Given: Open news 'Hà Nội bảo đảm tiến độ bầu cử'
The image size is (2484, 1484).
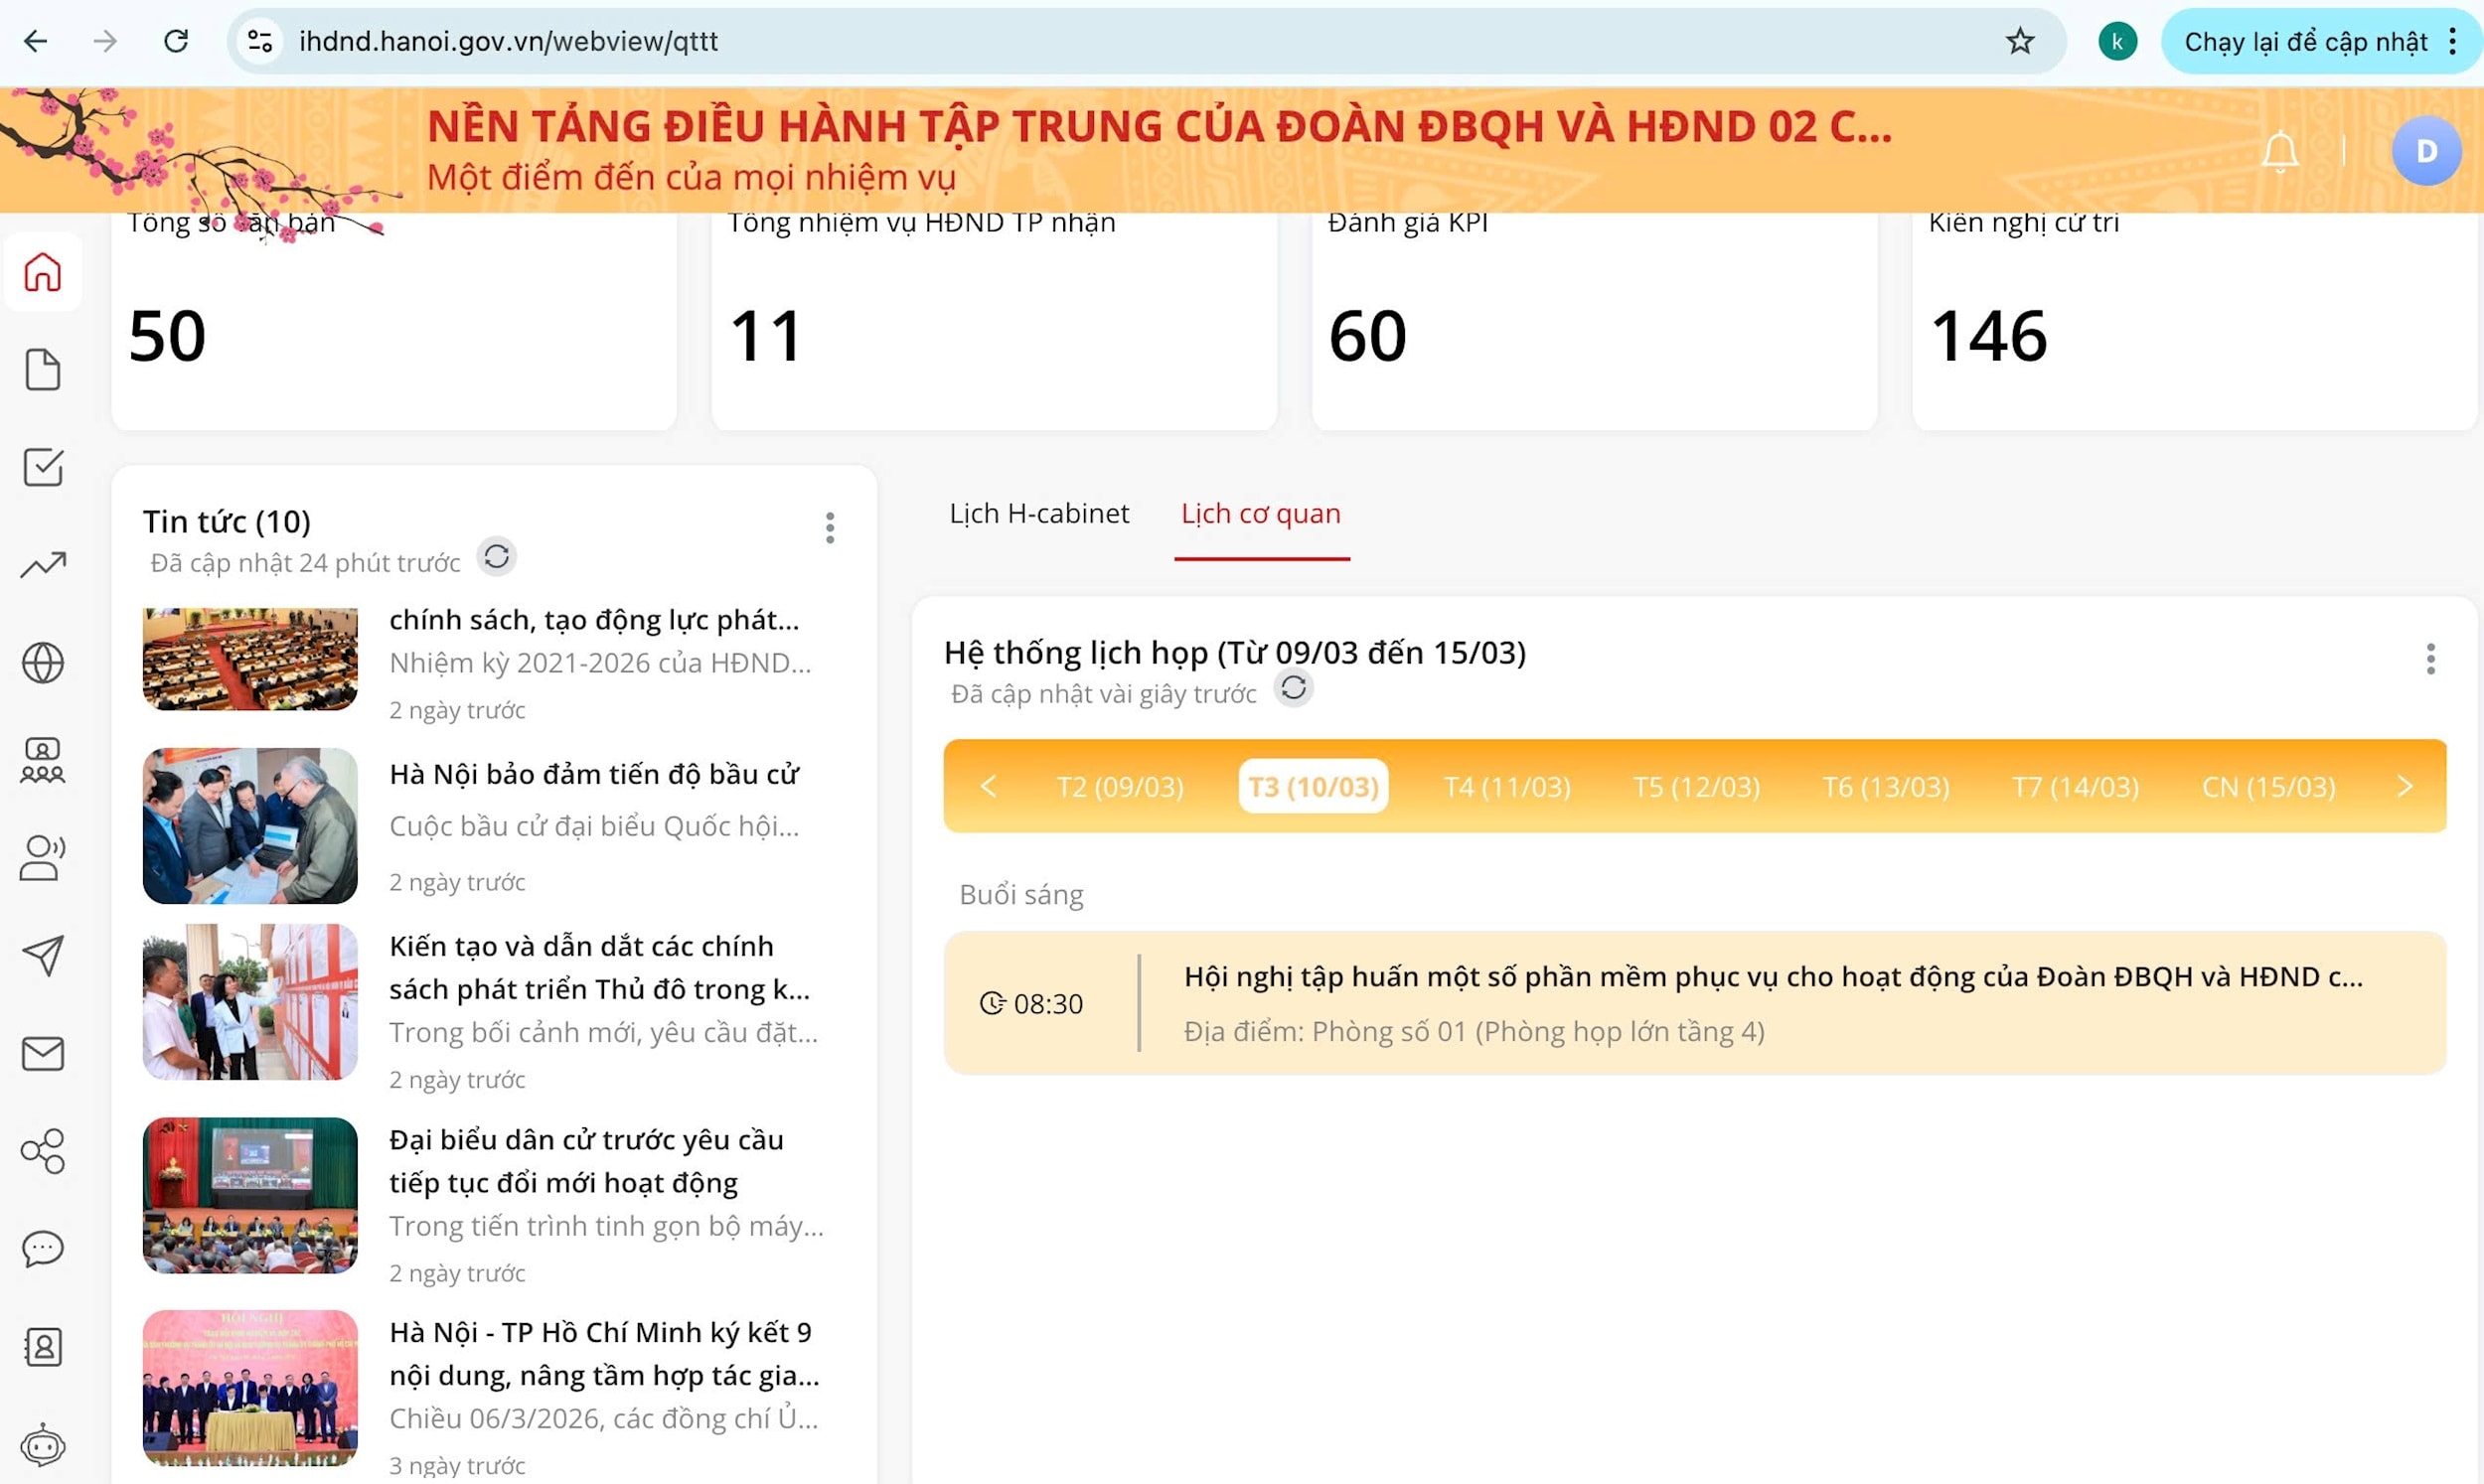Looking at the screenshot, I should click(x=594, y=774).
